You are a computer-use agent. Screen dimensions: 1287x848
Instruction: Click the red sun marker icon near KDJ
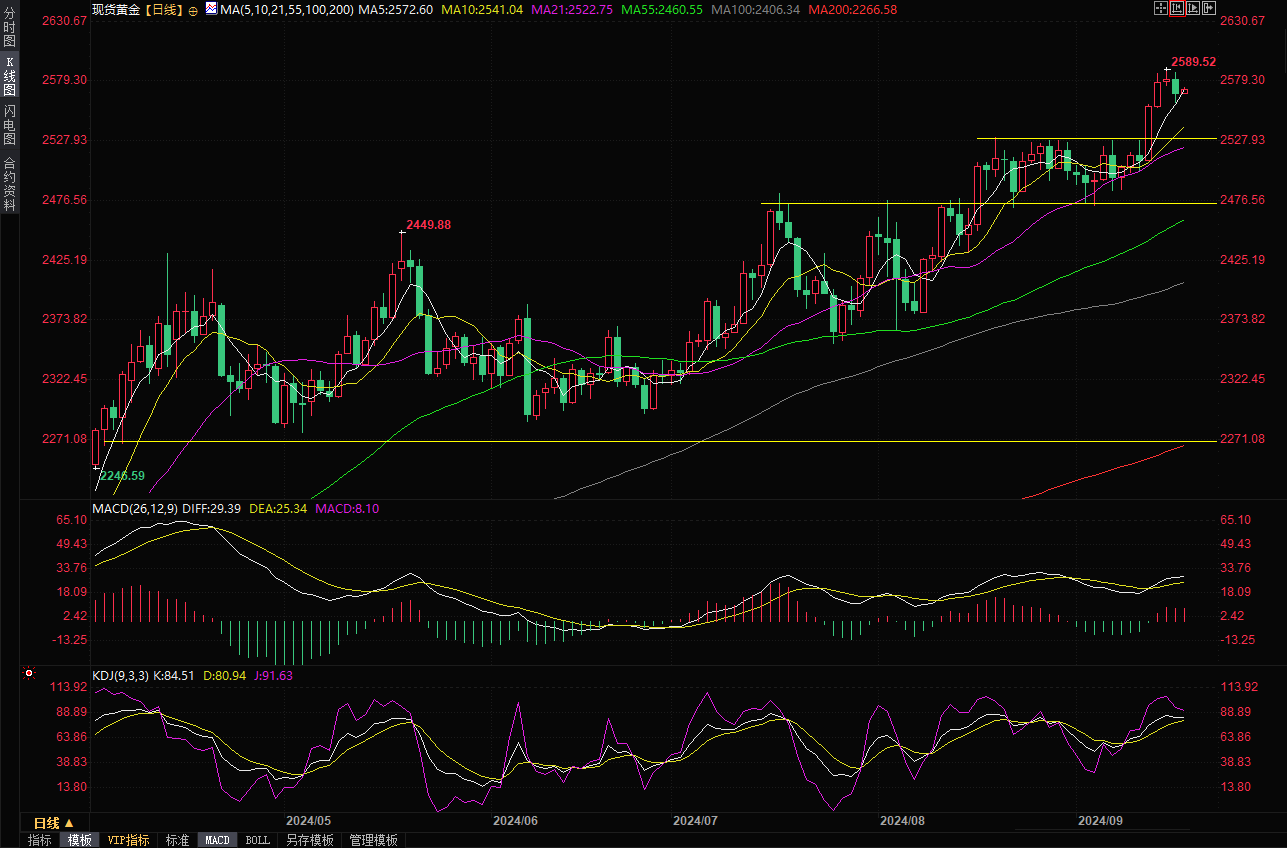tap(29, 675)
